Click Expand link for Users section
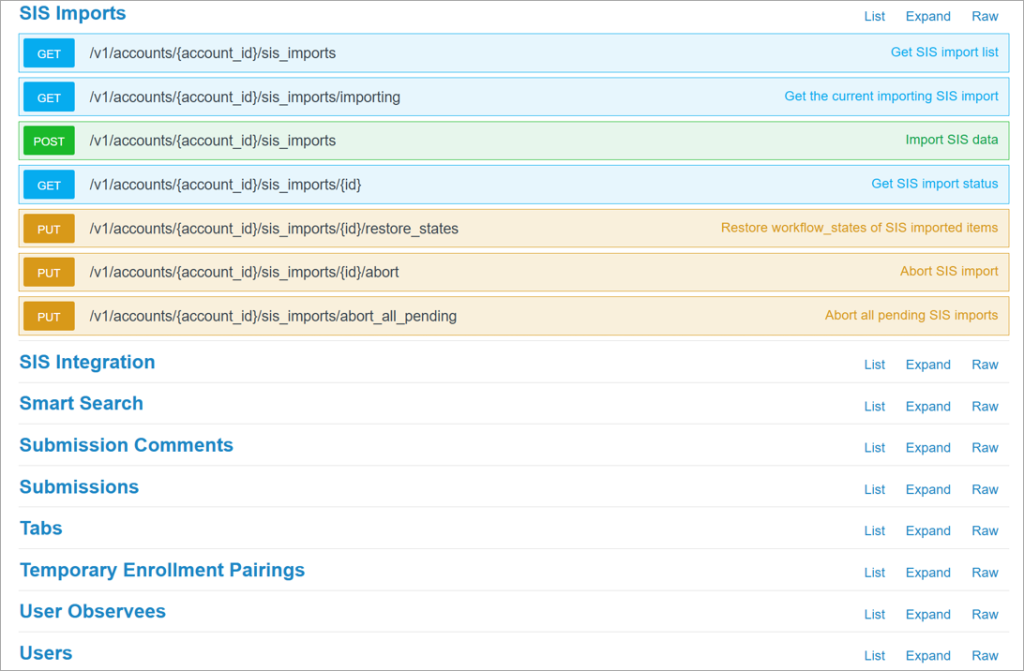The height and width of the screenshot is (671, 1024). click(928, 655)
